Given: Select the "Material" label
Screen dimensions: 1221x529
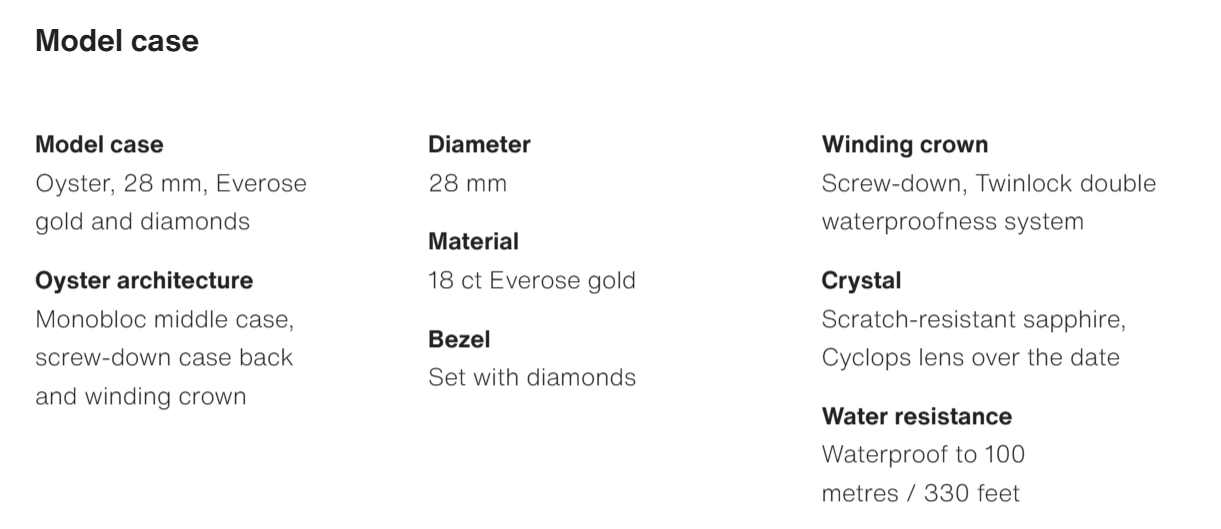Looking at the screenshot, I should [x=473, y=241].
